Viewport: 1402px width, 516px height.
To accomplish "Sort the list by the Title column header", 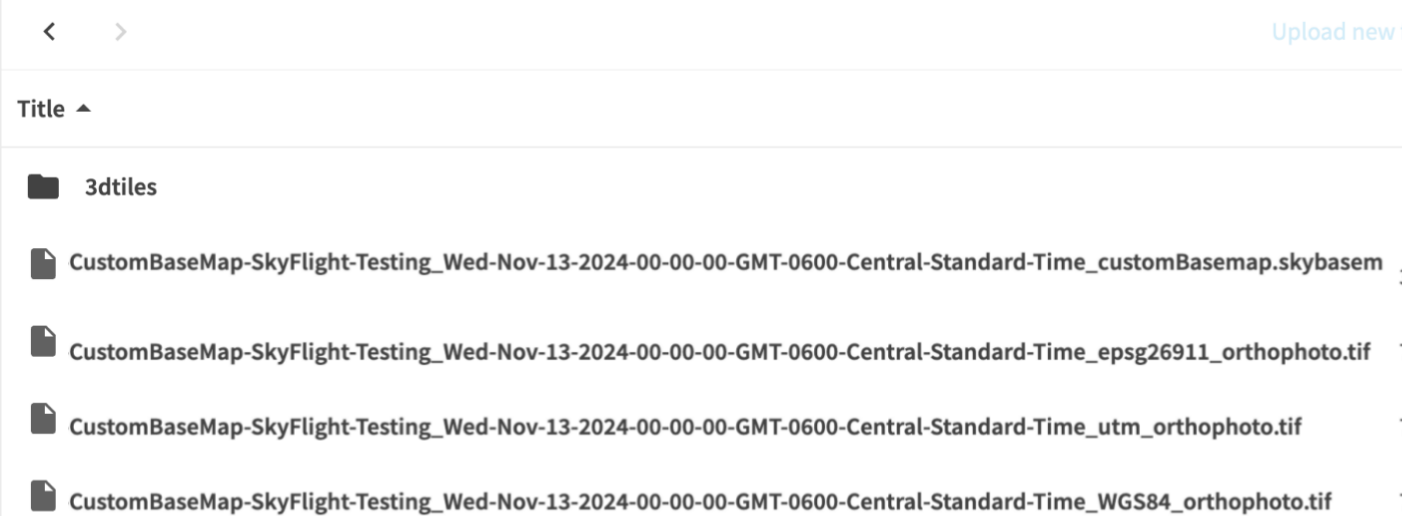I will (x=41, y=109).
